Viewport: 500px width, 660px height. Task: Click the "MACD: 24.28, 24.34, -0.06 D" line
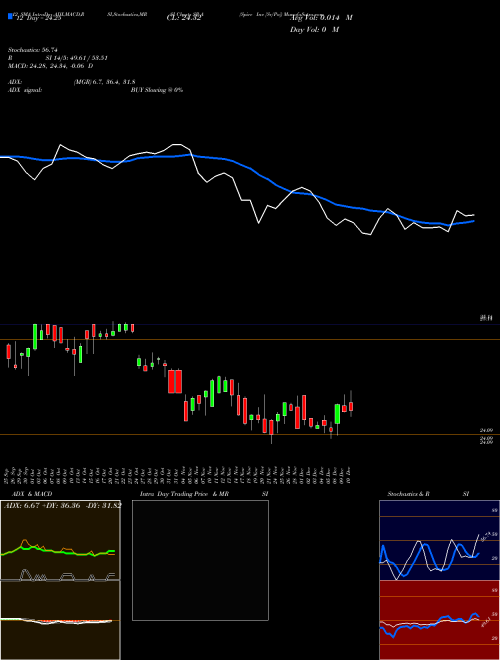click(x=51, y=66)
